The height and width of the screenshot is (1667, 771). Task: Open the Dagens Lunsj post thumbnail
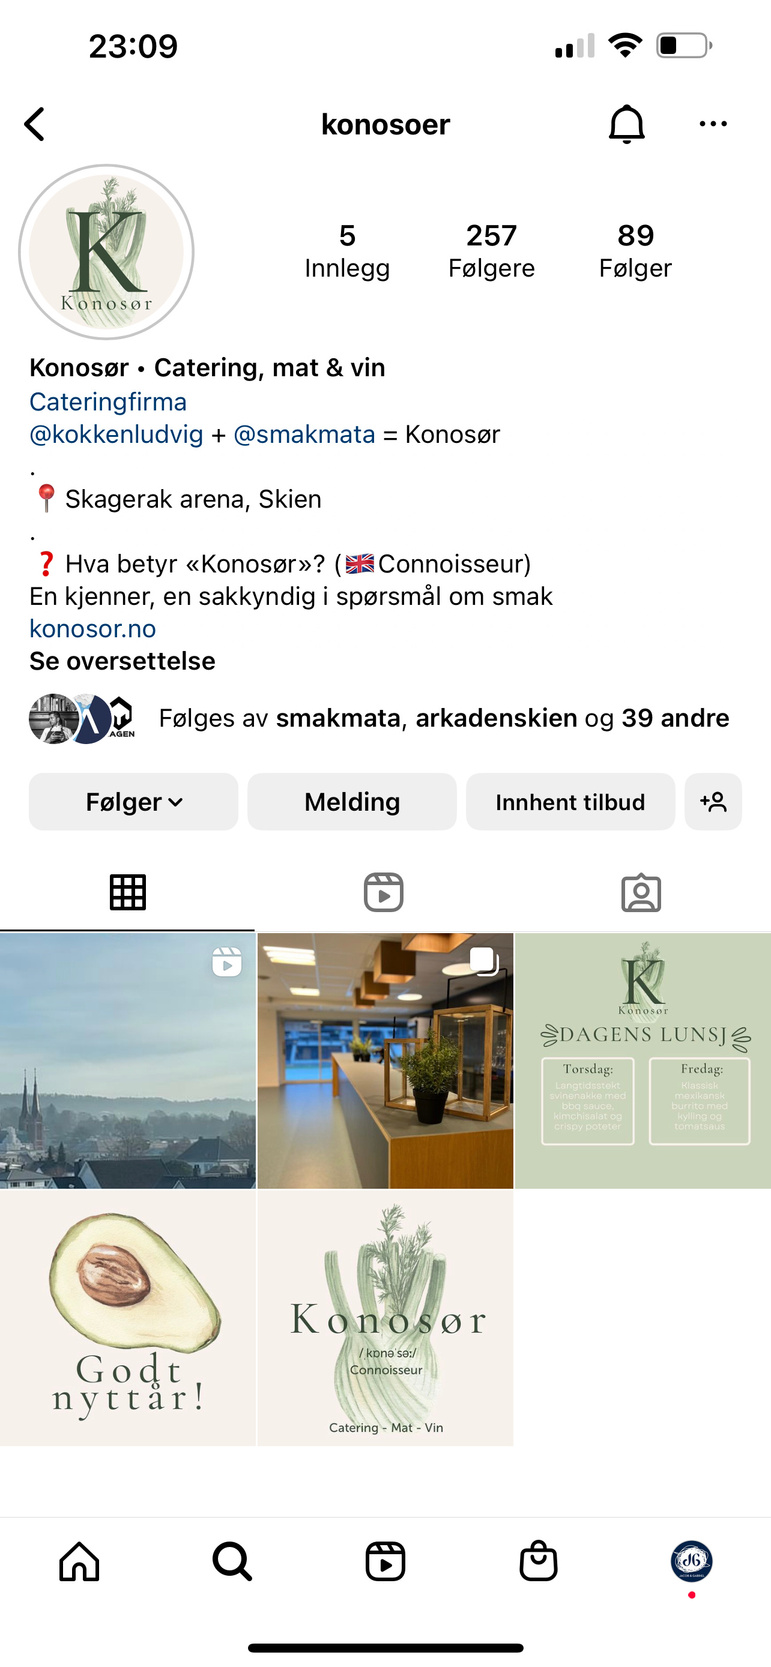[643, 1061]
